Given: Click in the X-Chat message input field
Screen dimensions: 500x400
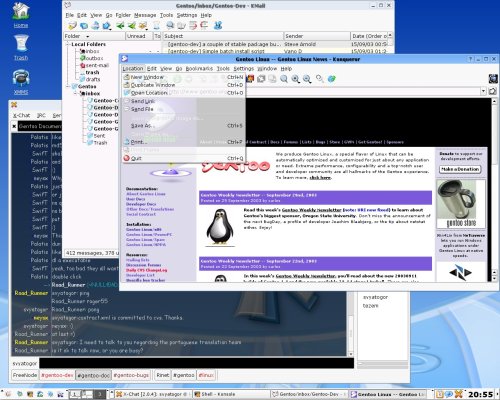Looking at the screenshot, I should [197, 363].
